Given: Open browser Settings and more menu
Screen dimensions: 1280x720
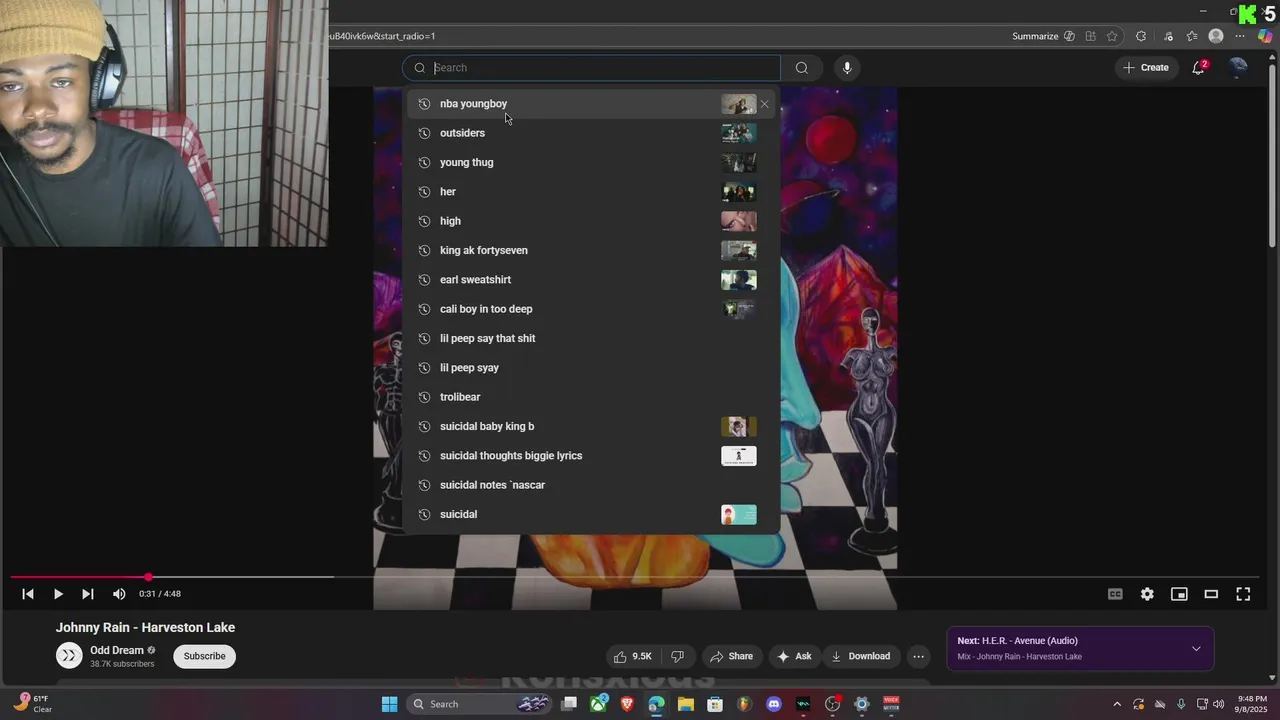Looking at the screenshot, I should pos(1240,36).
